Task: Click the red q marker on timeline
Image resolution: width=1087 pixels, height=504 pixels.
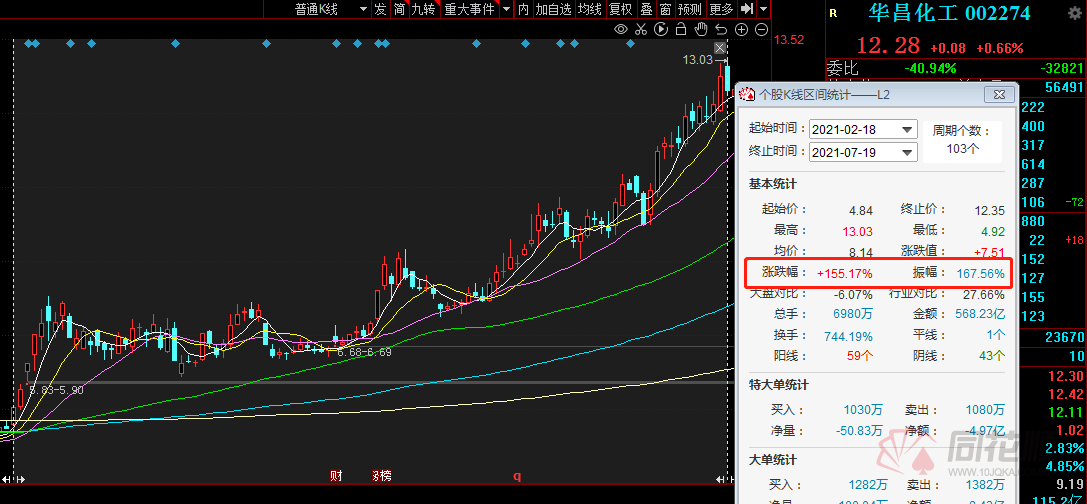Action: tap(516, 477)
